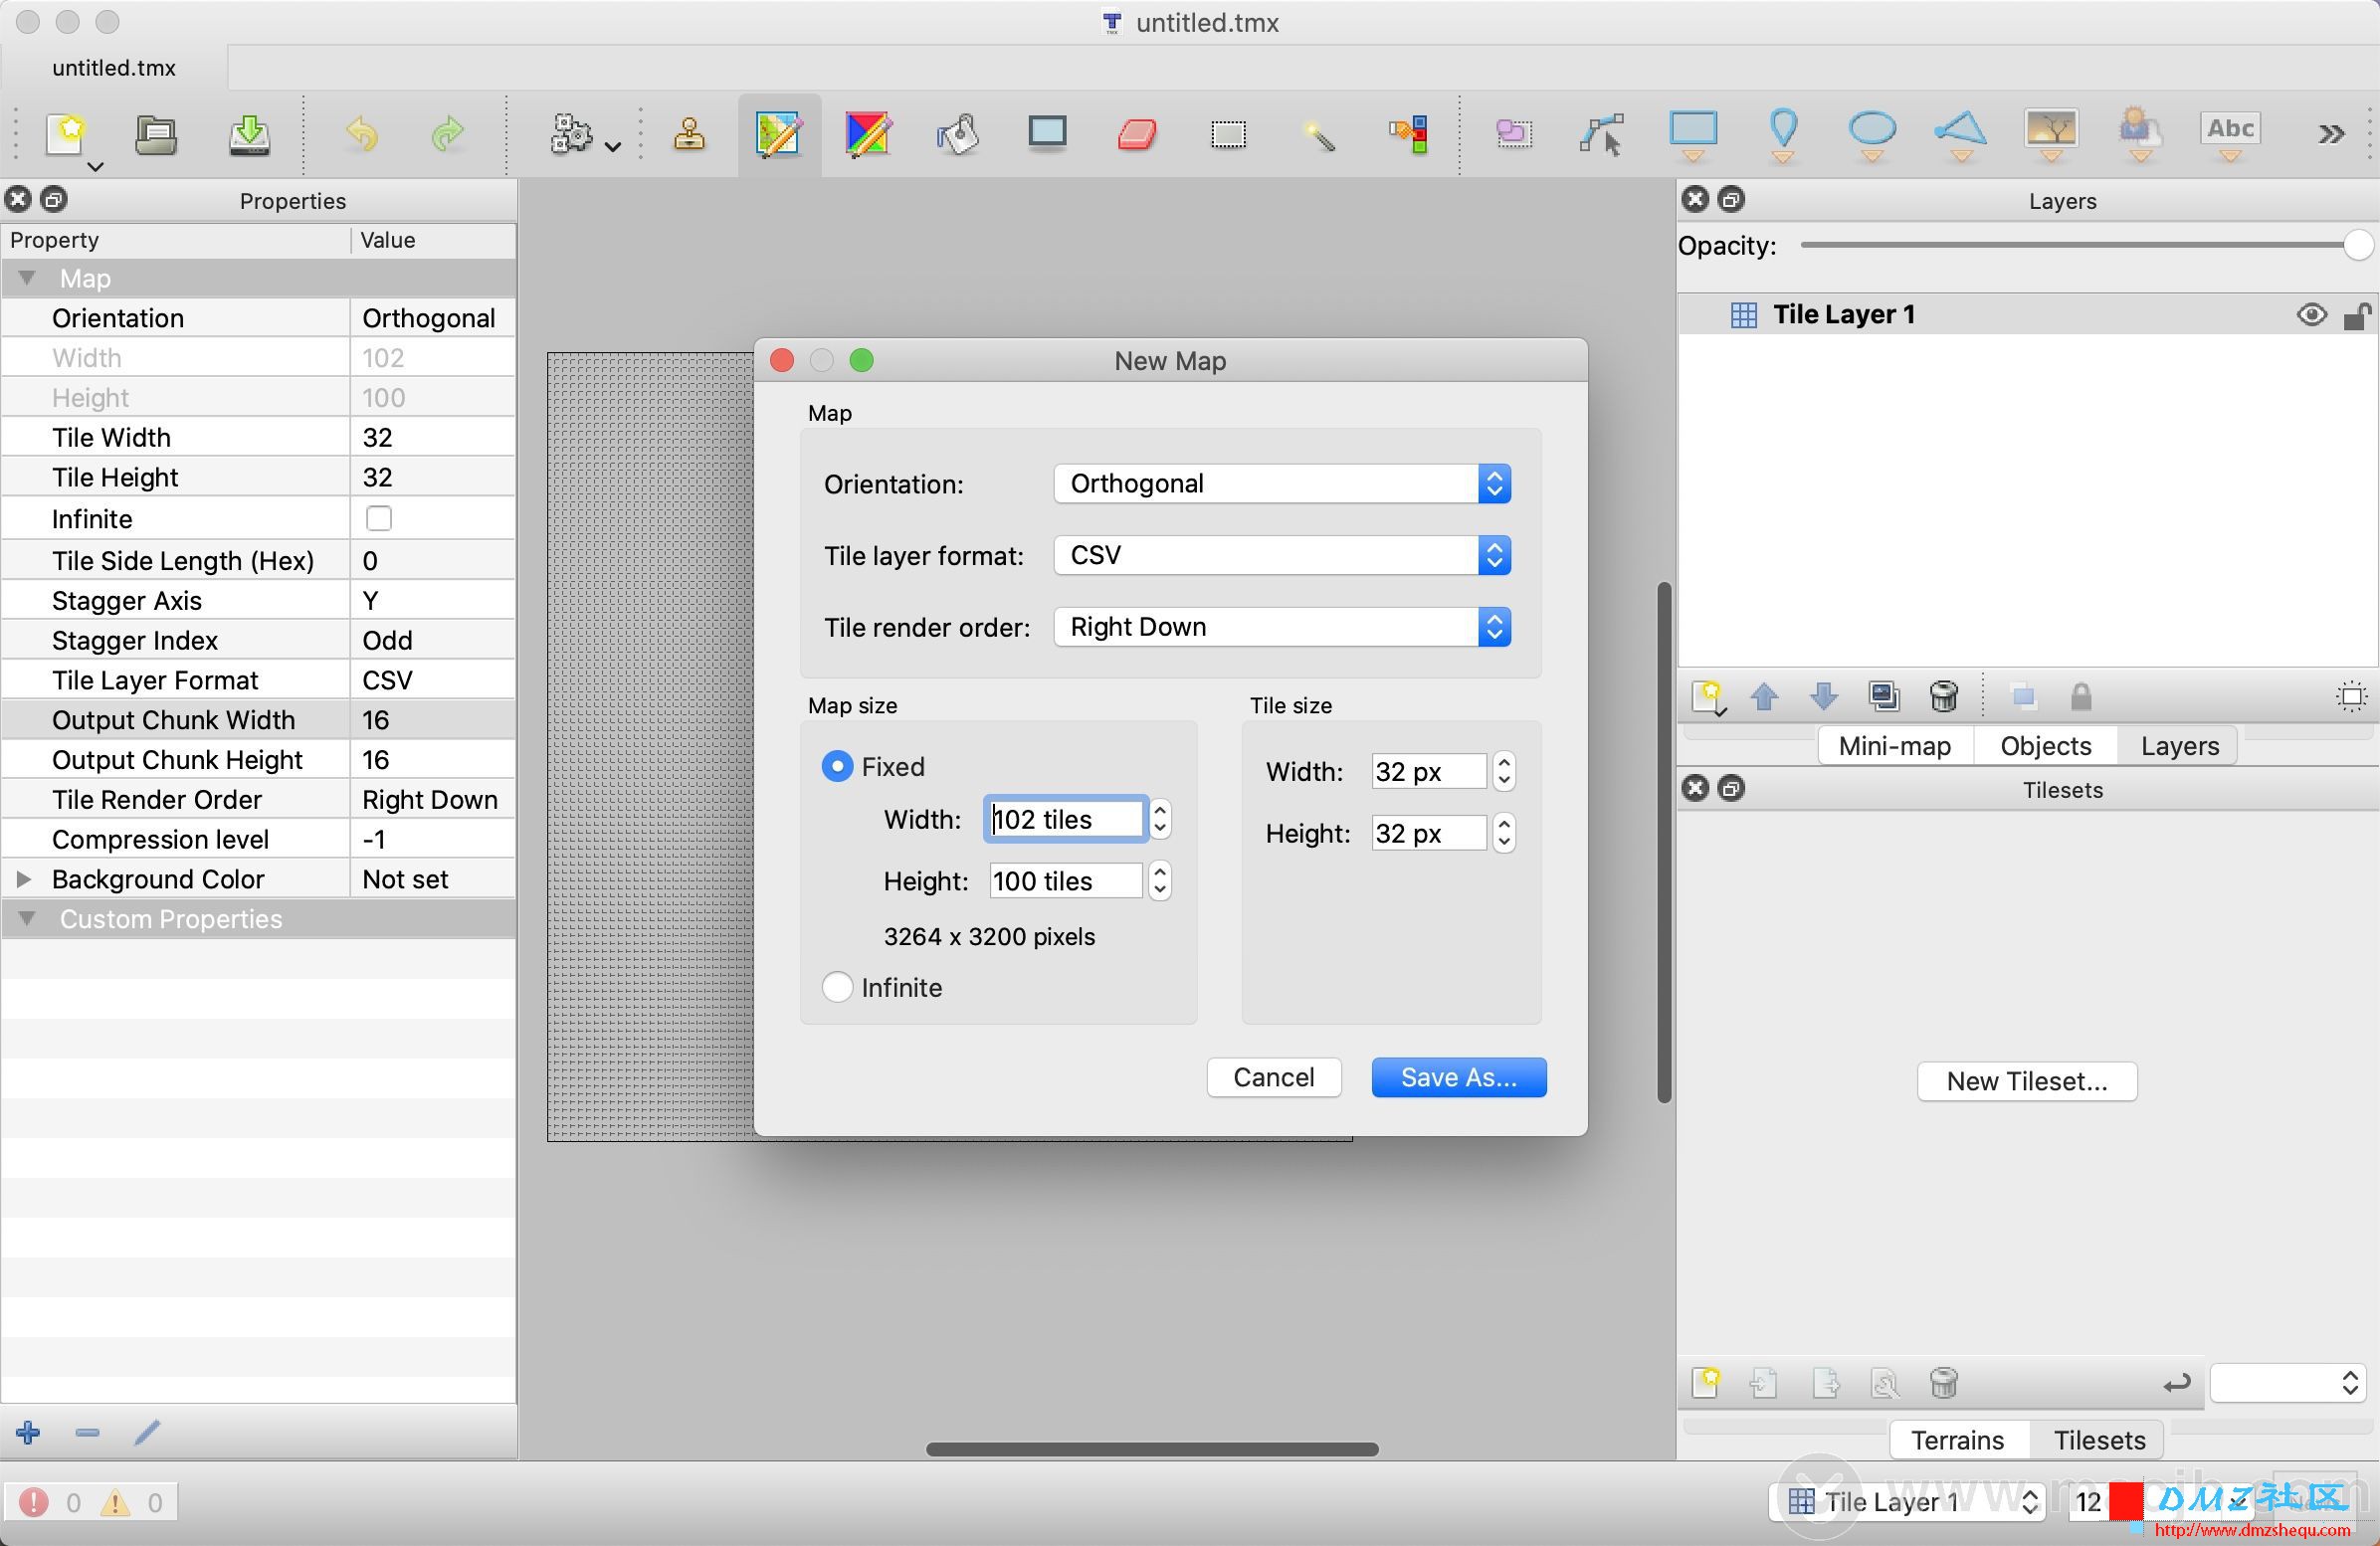The width and height of the screenshot is (2380, 1546).
Task: Select the Rectangular Select tool
Action: 1228,134
